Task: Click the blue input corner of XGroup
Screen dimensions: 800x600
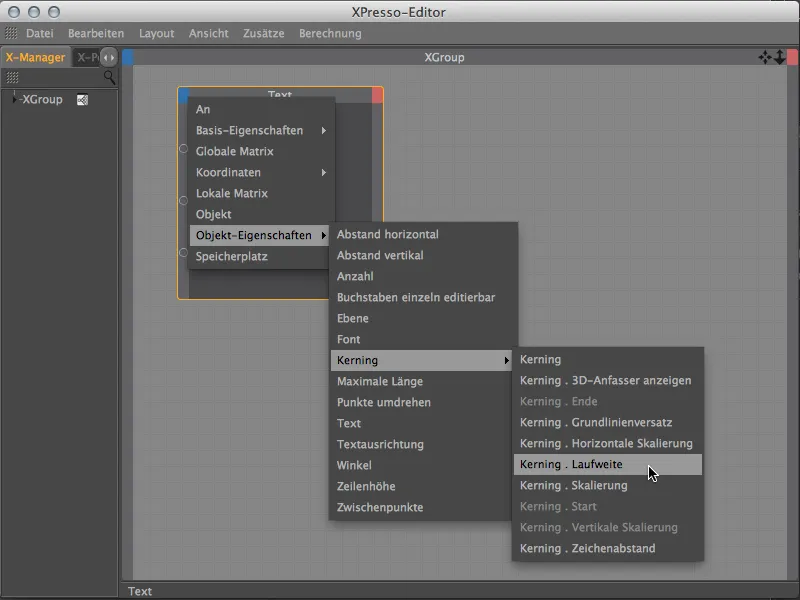Action: click(x=128, y=57)
